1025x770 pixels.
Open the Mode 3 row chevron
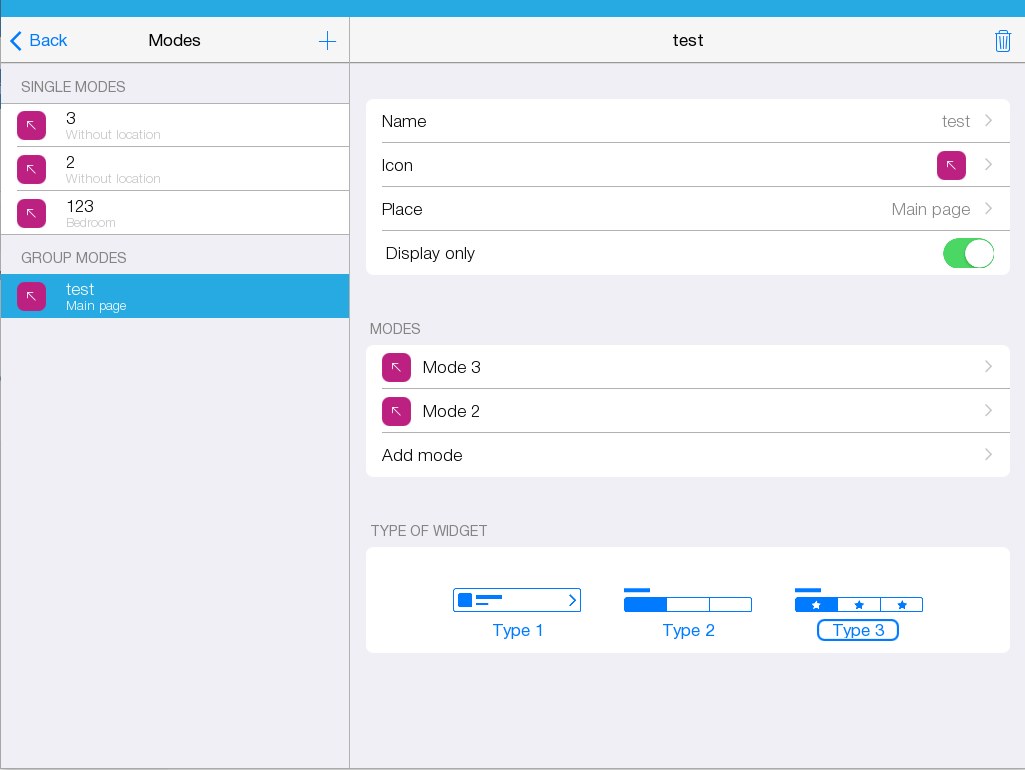[x=988, y=367]
